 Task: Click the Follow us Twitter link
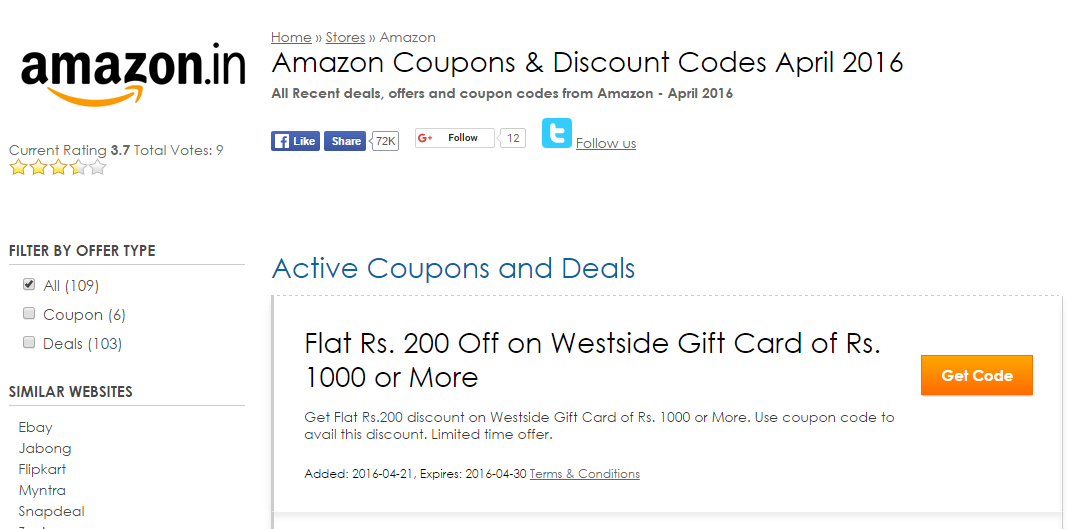(x=606, y=143)
